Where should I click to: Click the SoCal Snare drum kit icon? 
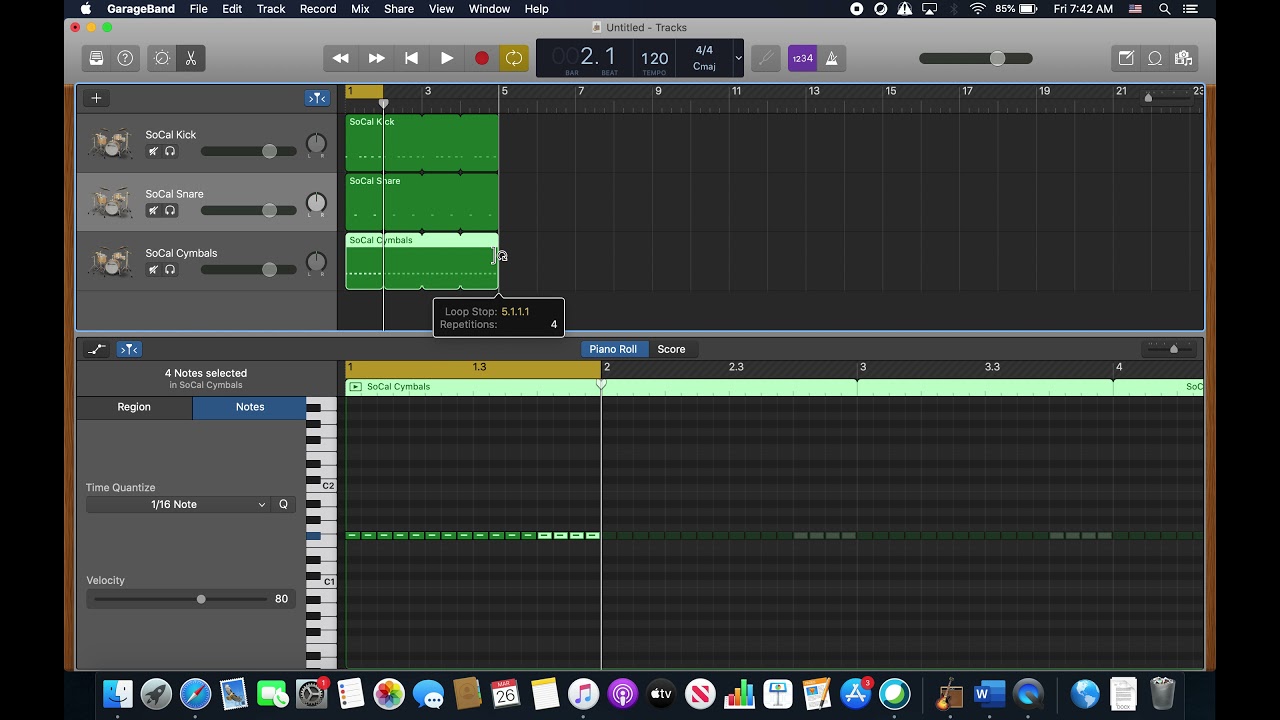[x=110, y=202]
